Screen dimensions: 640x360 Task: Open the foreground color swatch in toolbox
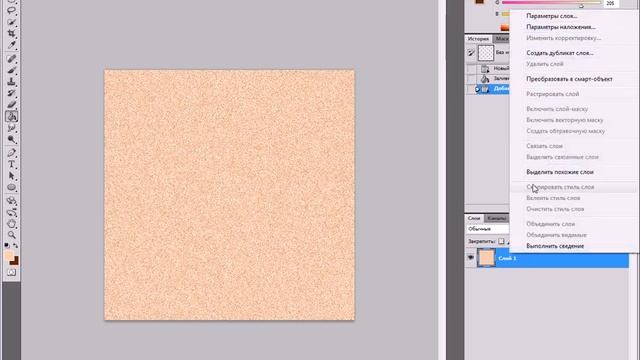click(x=9, y=256)
